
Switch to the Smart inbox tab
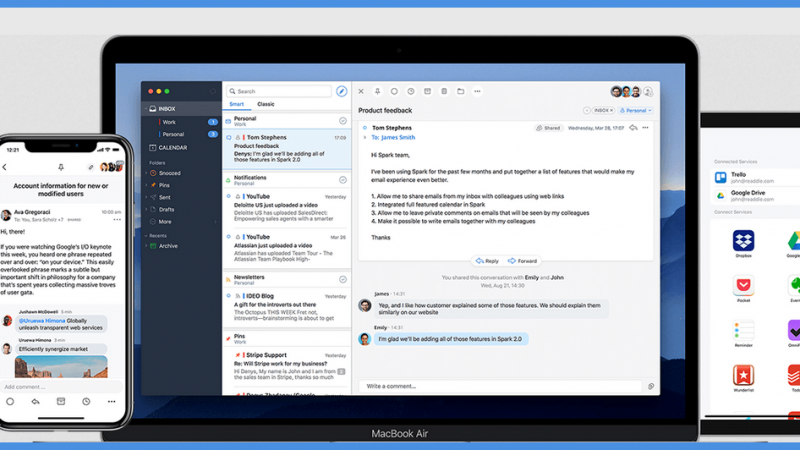point(237,104)
